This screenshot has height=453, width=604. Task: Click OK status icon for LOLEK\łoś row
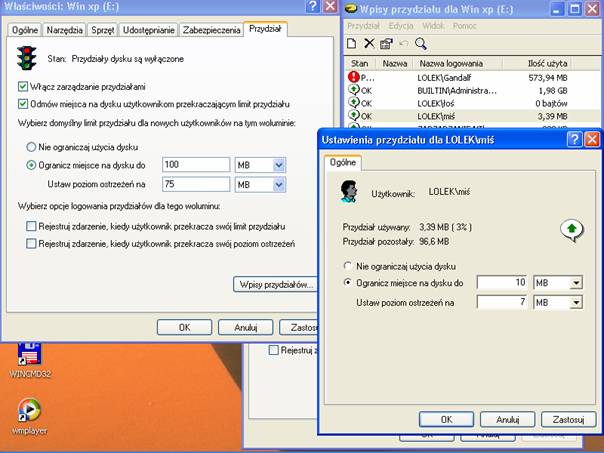353,103
